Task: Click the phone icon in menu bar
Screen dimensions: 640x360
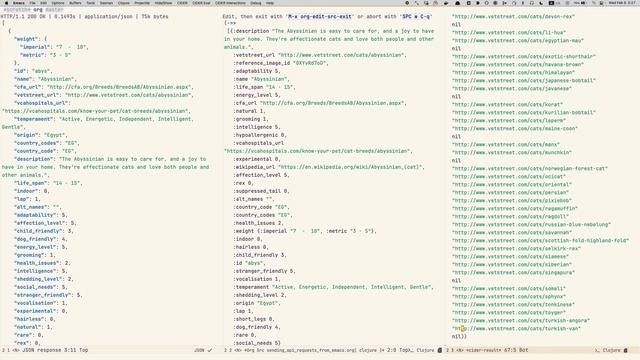Action: (x=542, y=3)
